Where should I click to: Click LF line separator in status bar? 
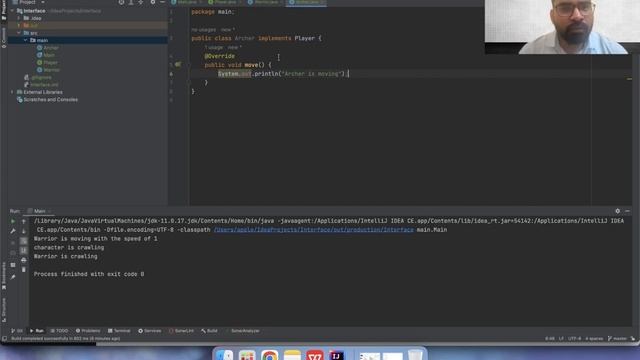tap(561, 338)
